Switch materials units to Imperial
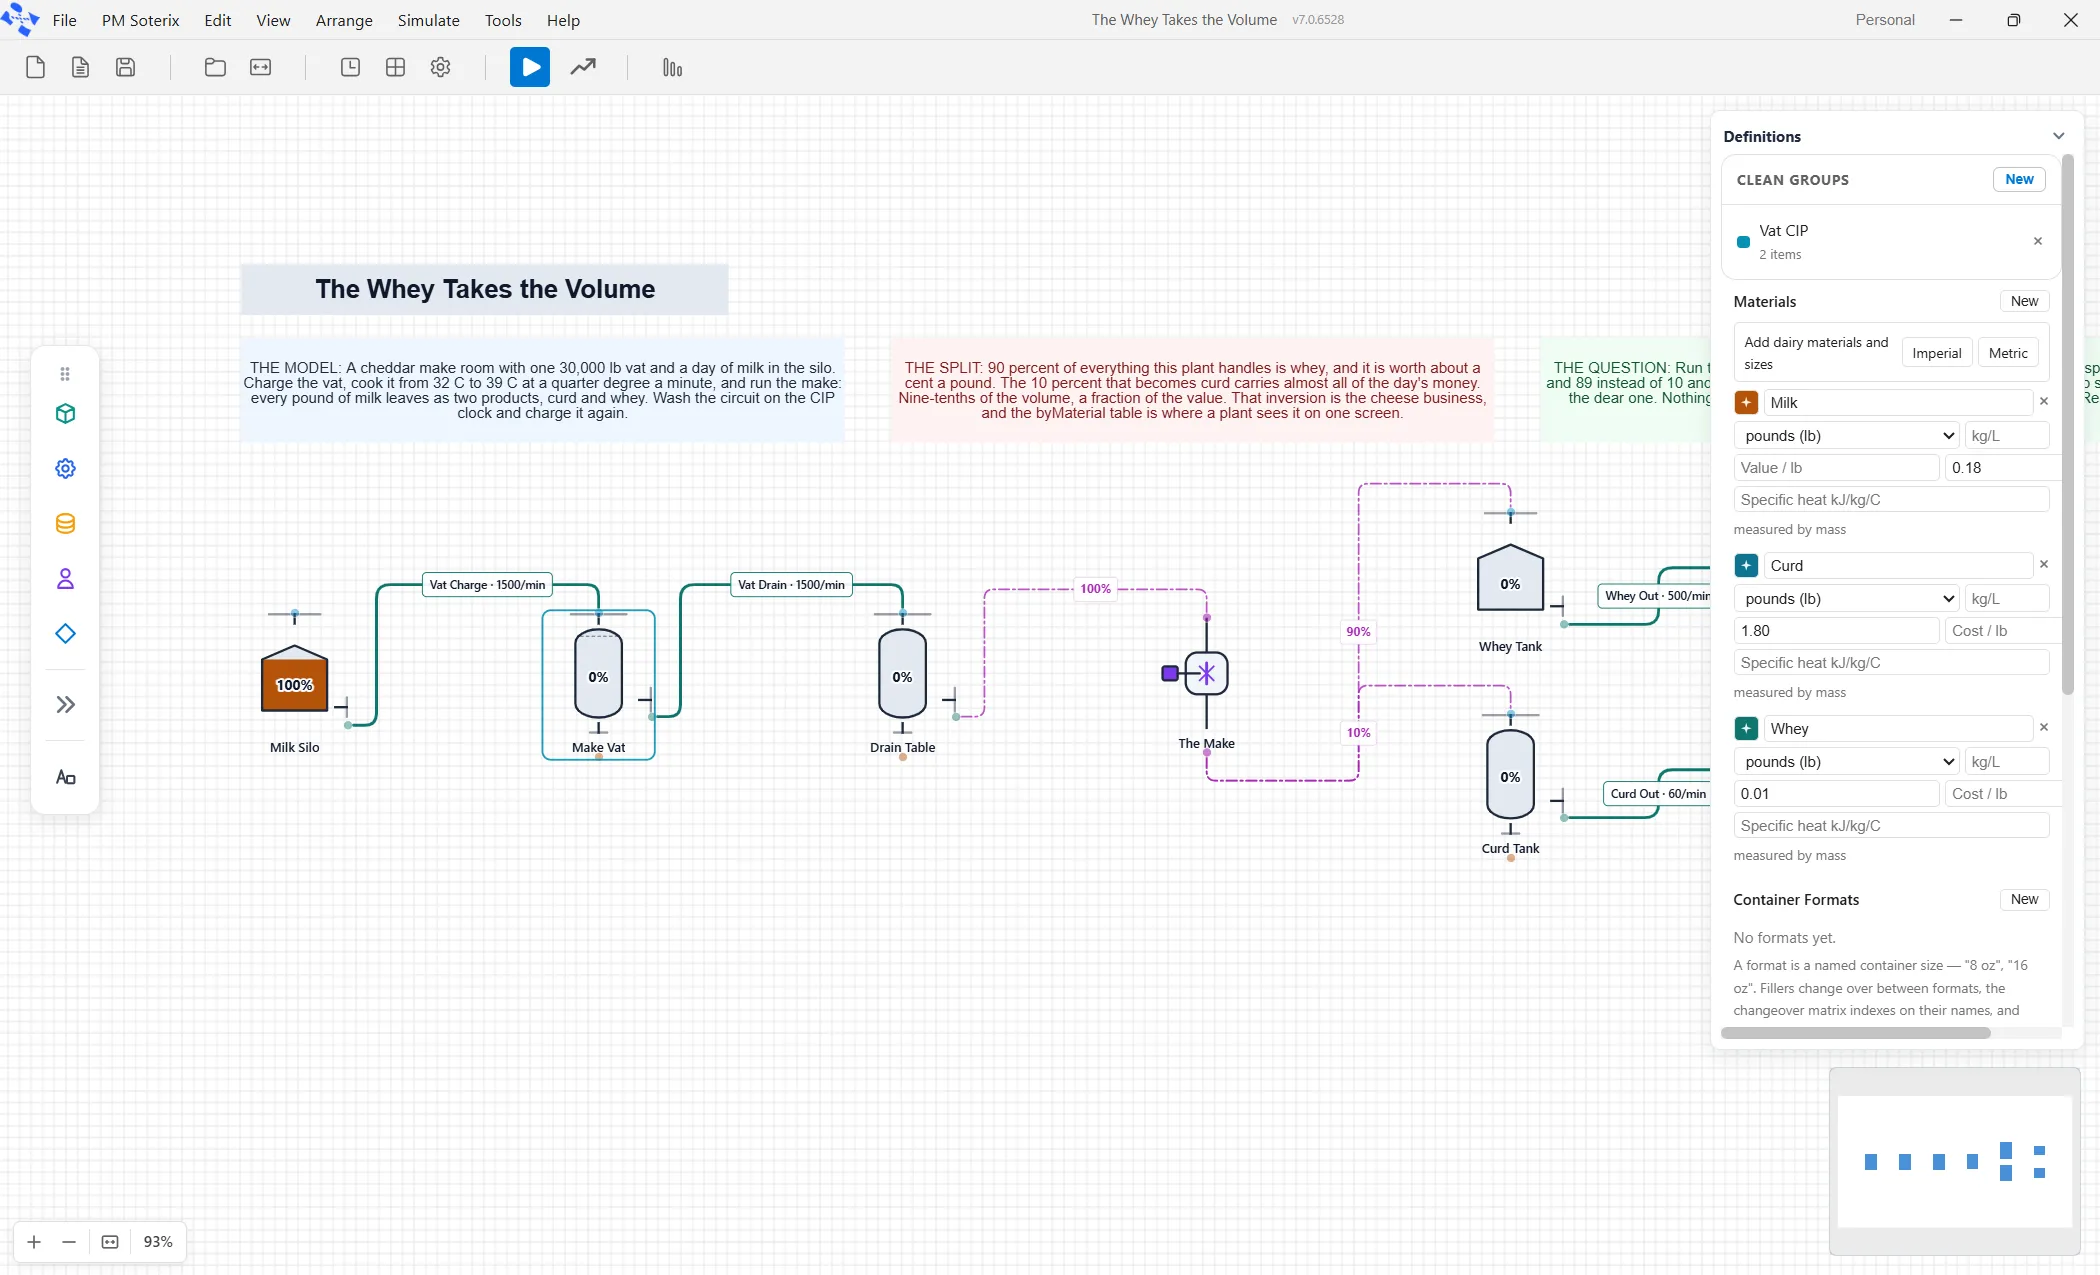Screen dimensions: 2100x1275 (x=1936, y=353)
